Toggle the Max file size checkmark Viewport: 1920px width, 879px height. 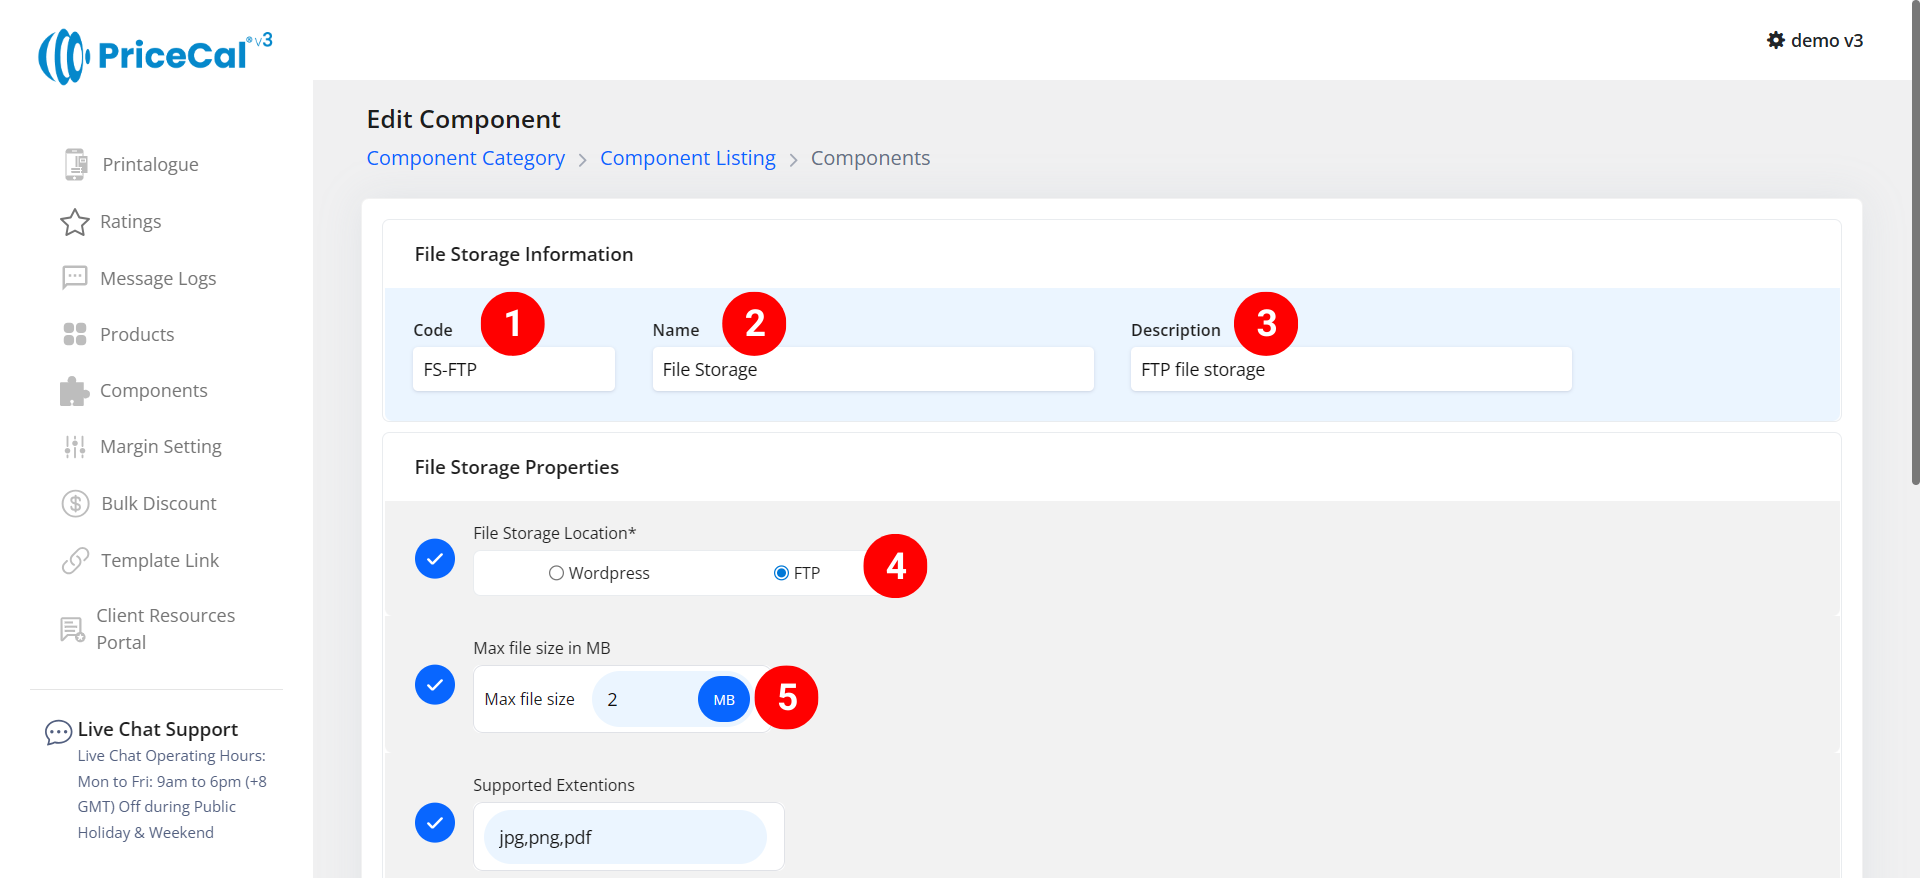point(435,685)
